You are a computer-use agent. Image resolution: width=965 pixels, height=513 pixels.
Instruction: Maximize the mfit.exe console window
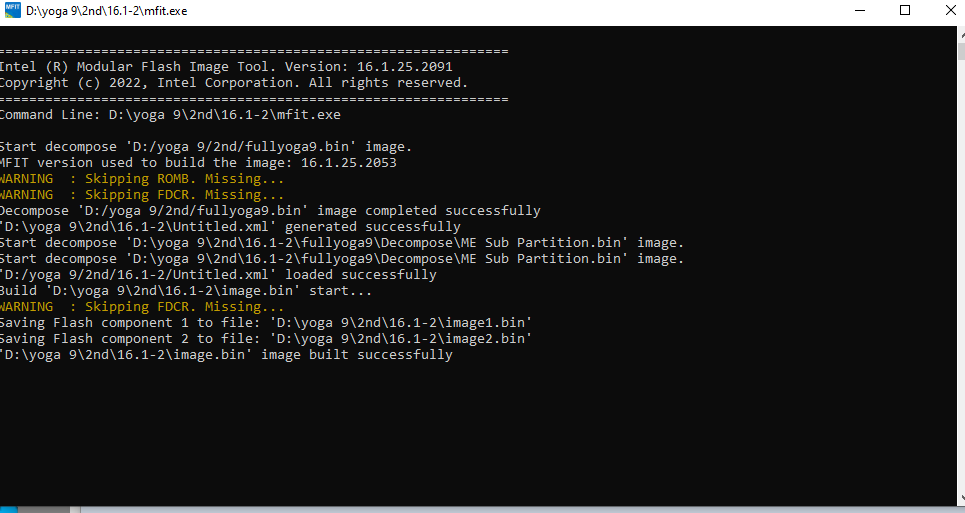(905, 10)
